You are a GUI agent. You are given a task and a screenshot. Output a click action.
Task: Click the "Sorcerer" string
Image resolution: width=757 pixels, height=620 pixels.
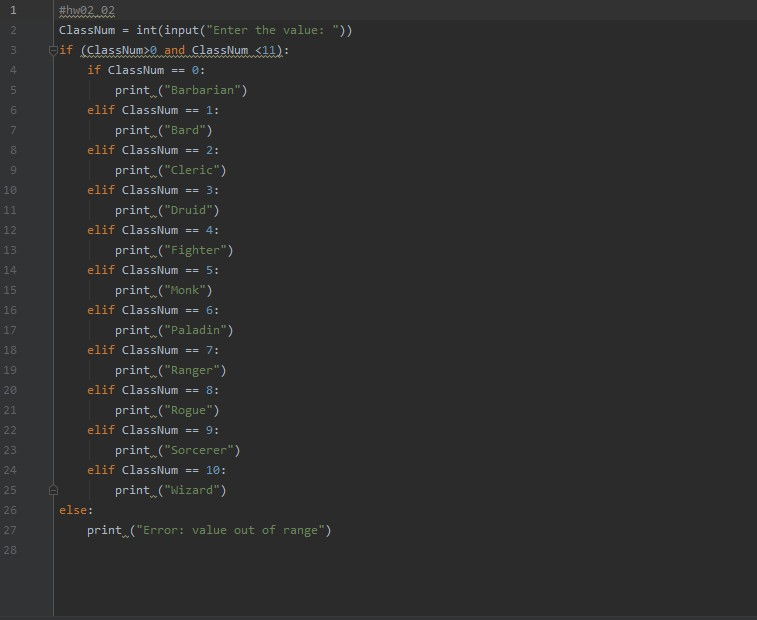(x=199, y=450)
